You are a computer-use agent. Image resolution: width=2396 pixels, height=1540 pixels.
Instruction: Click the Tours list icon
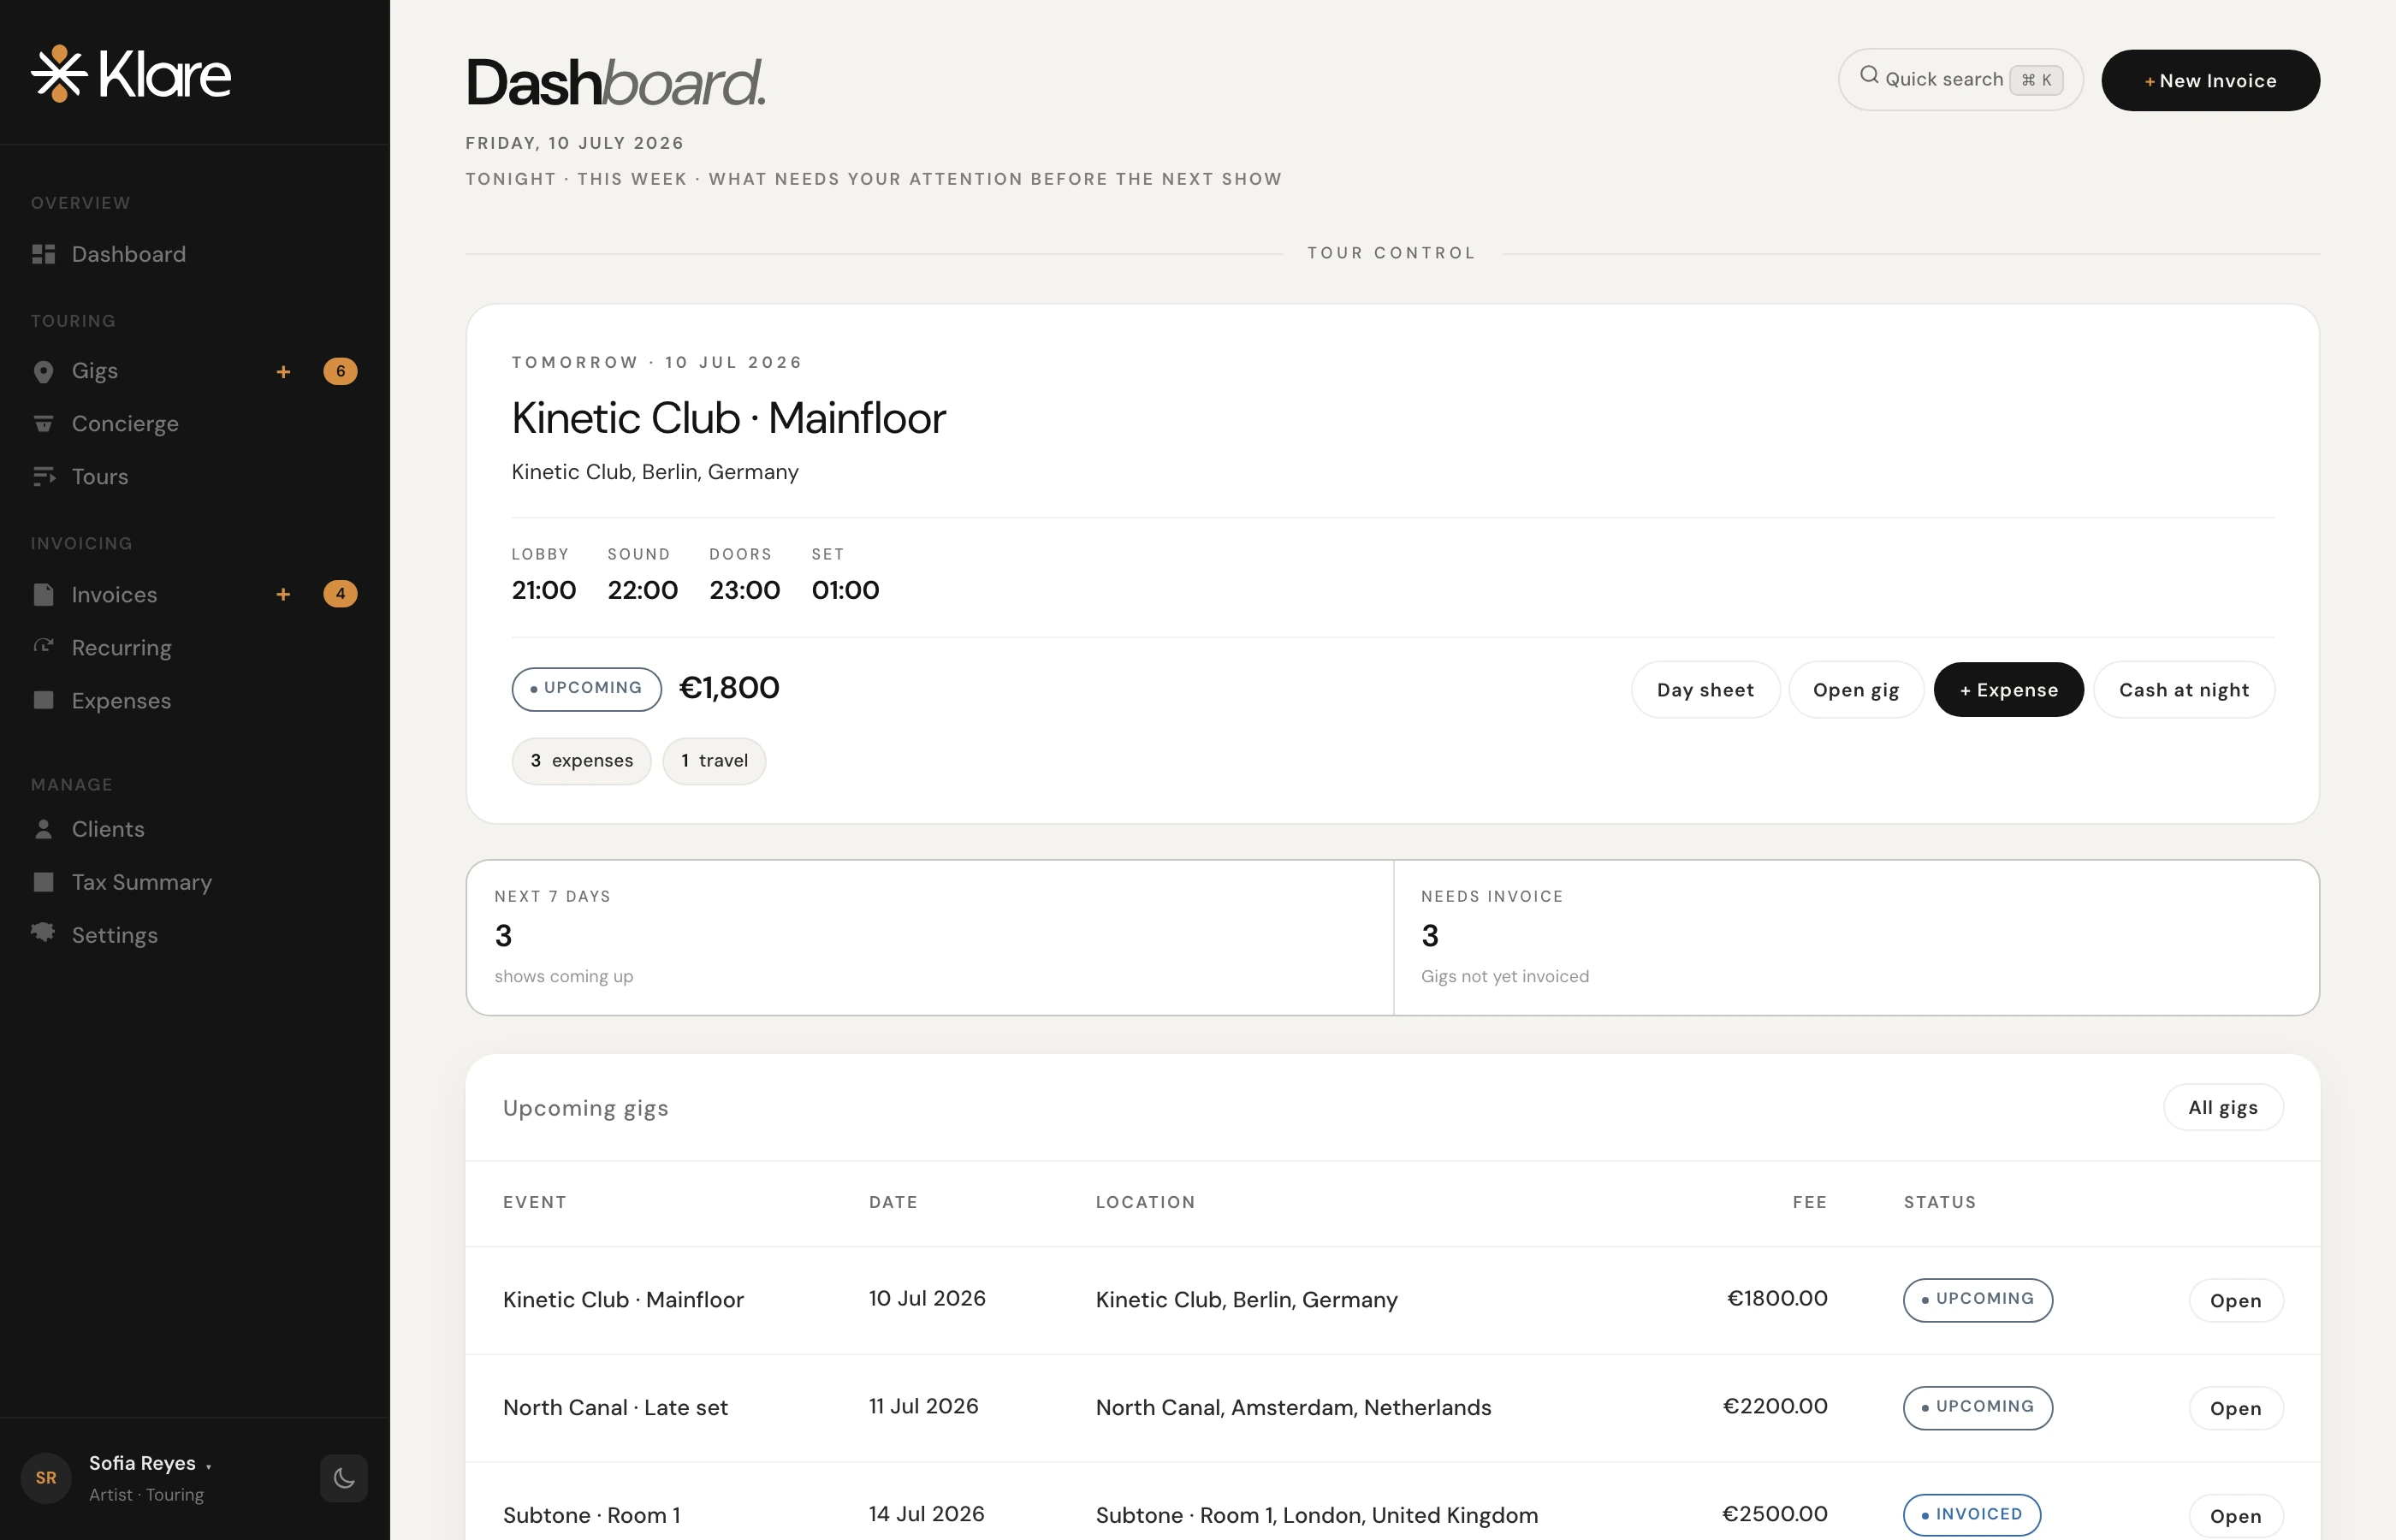43,477
